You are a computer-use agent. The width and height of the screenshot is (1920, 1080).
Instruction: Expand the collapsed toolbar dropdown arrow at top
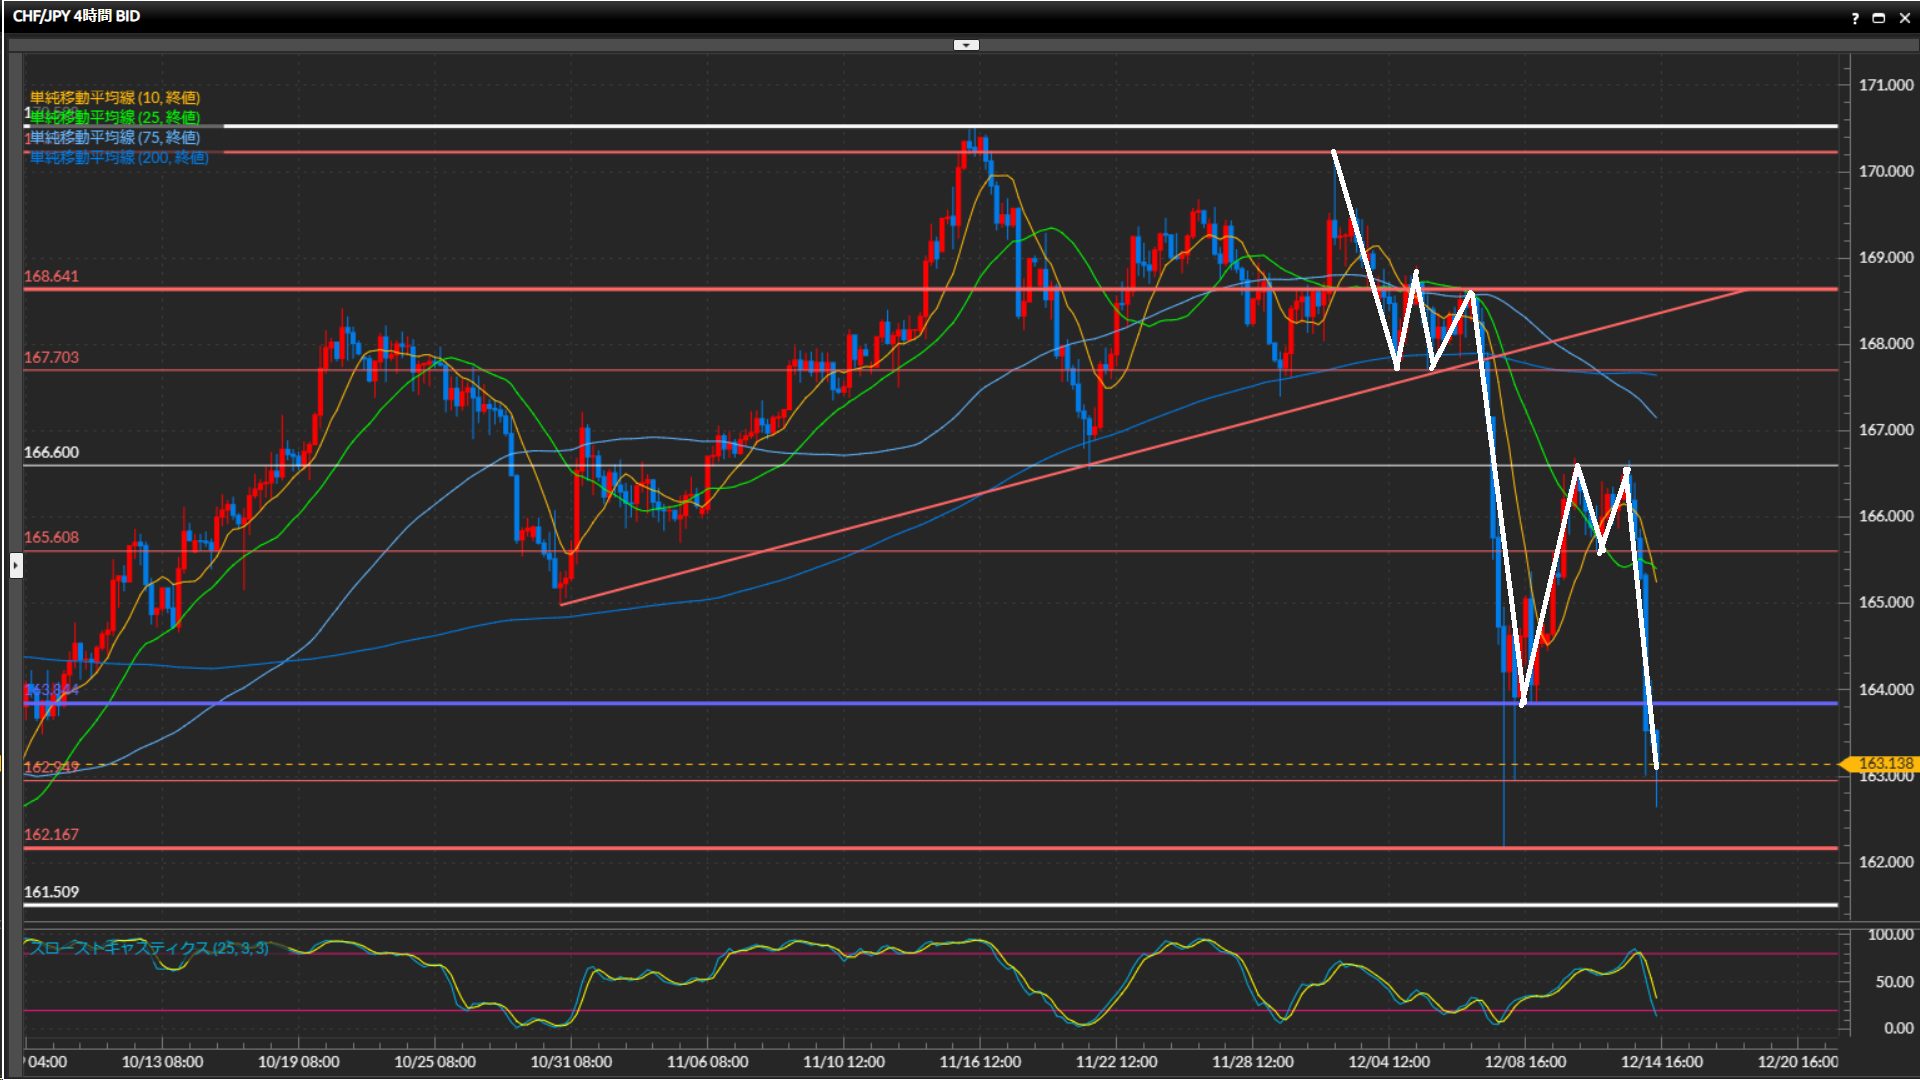(966, 45)
